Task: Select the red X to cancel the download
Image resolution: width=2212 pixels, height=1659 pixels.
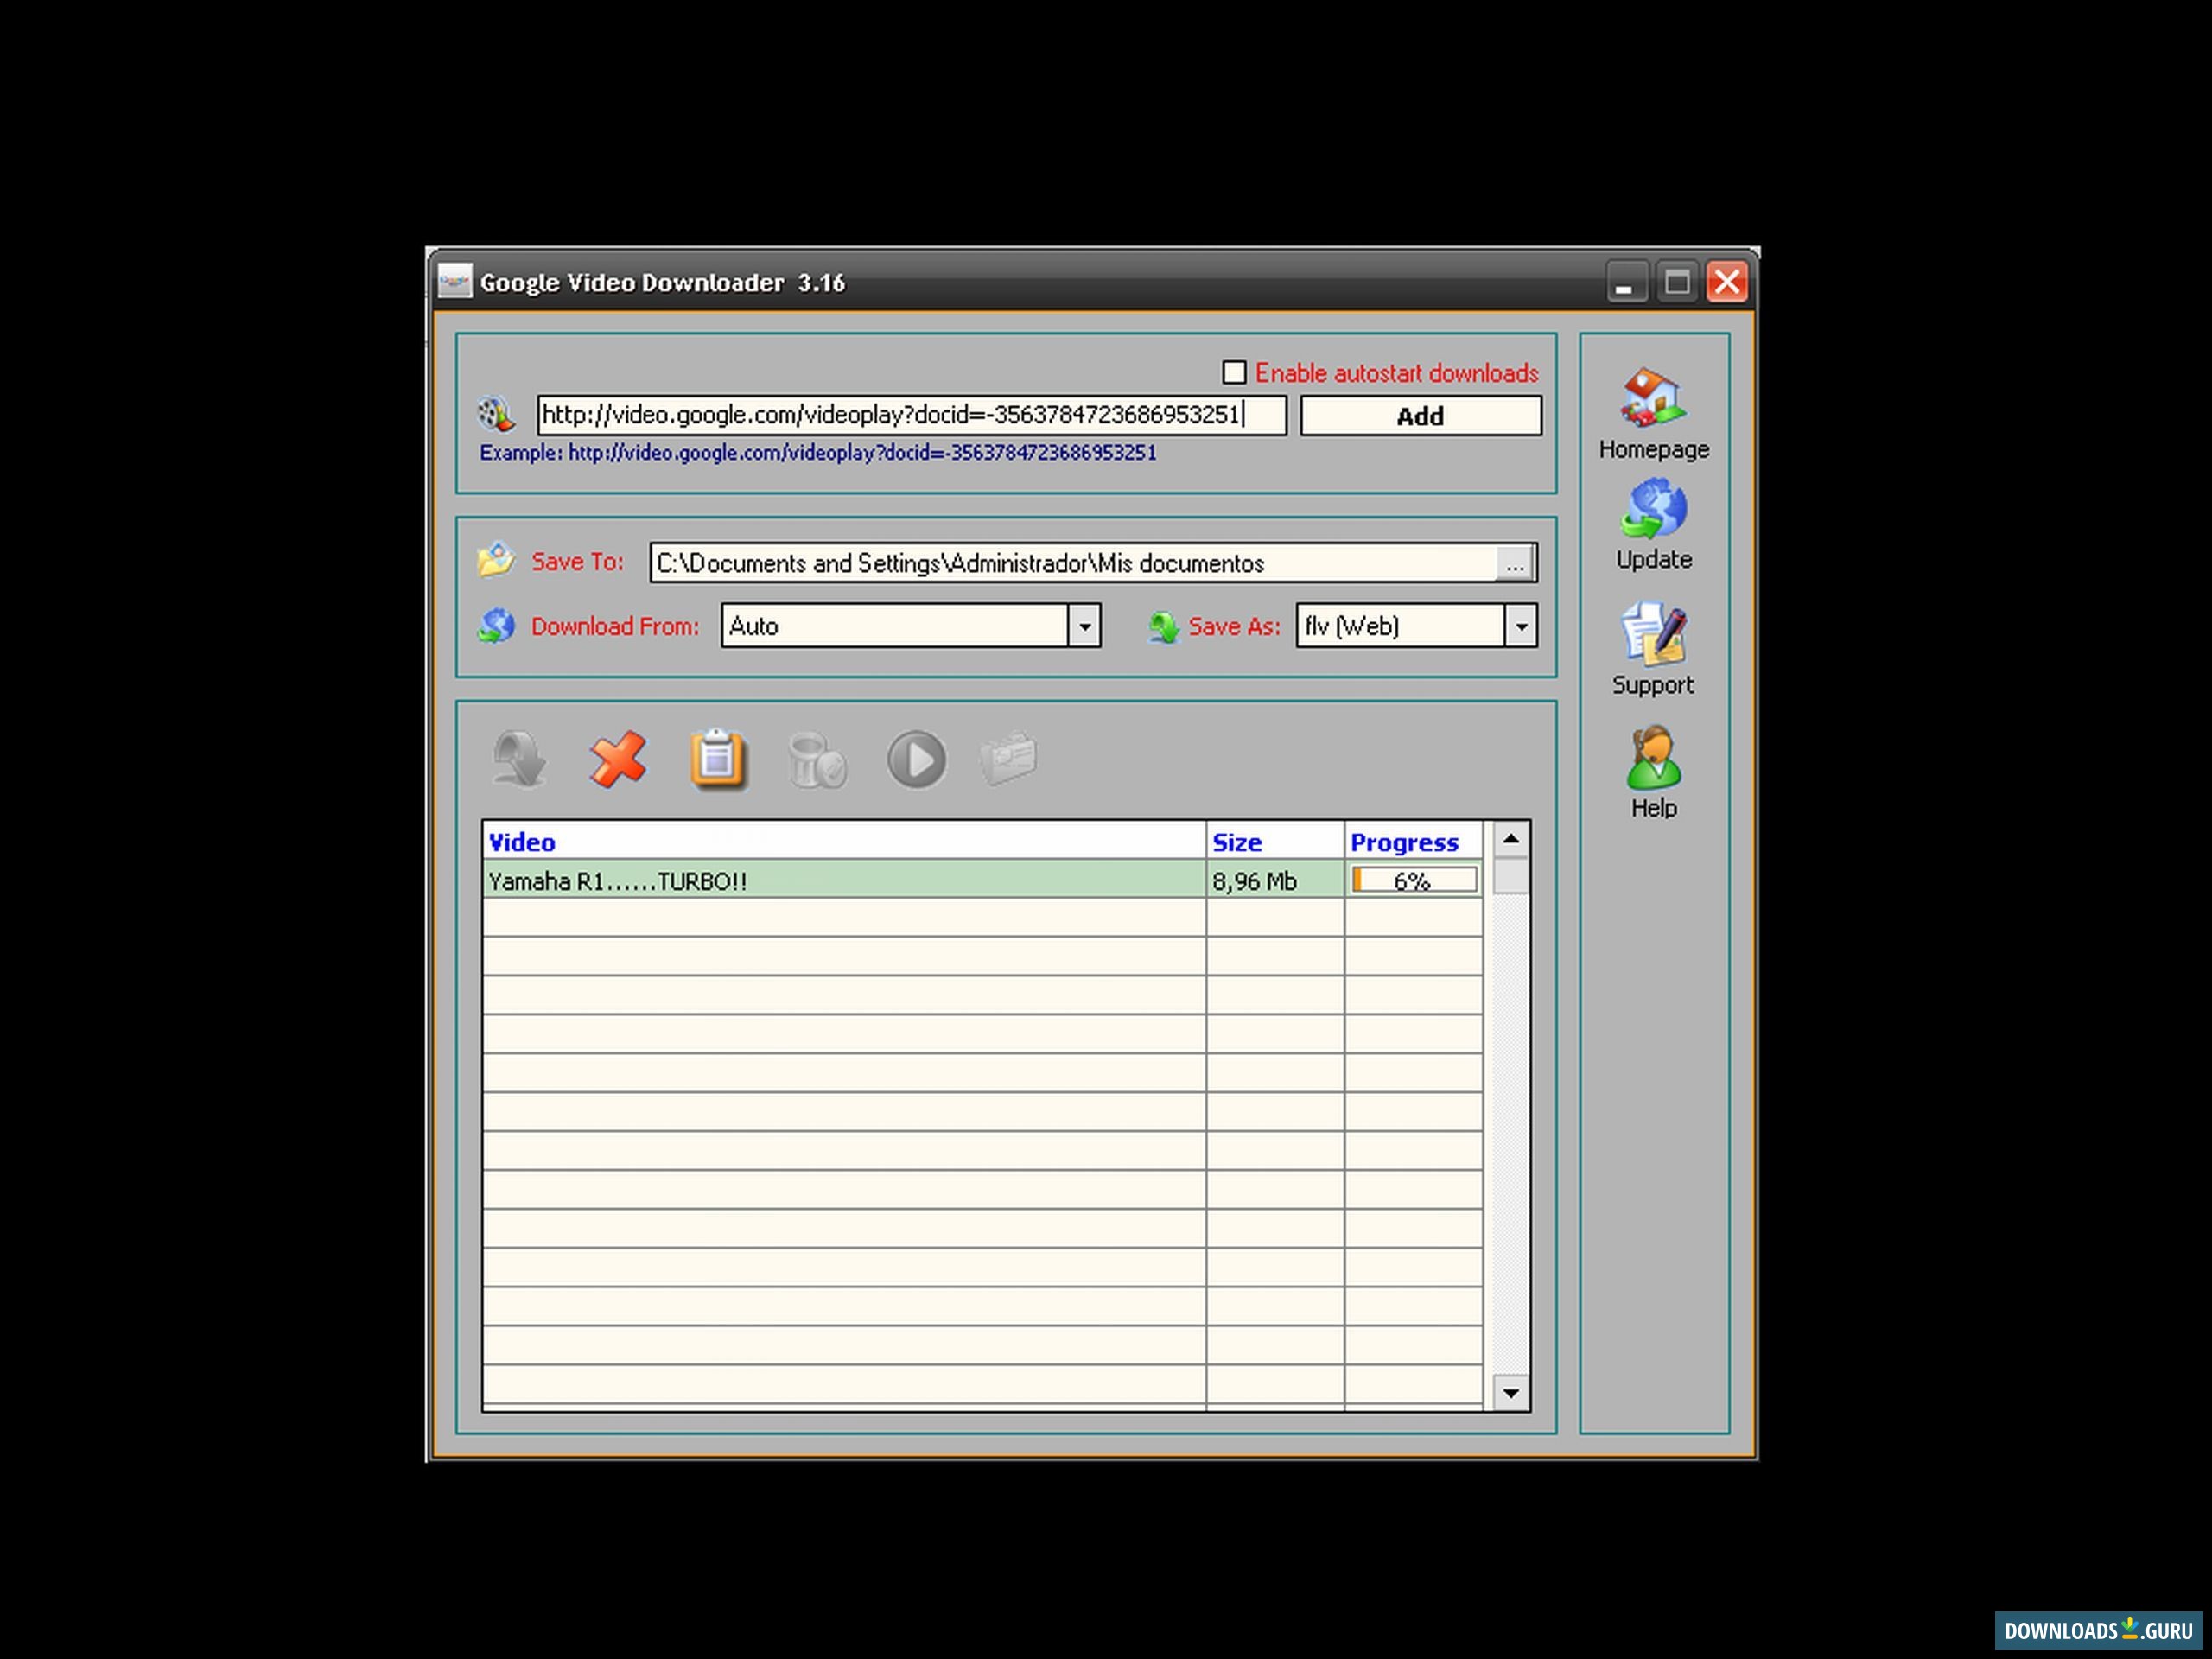Action: tap(619, 761)
